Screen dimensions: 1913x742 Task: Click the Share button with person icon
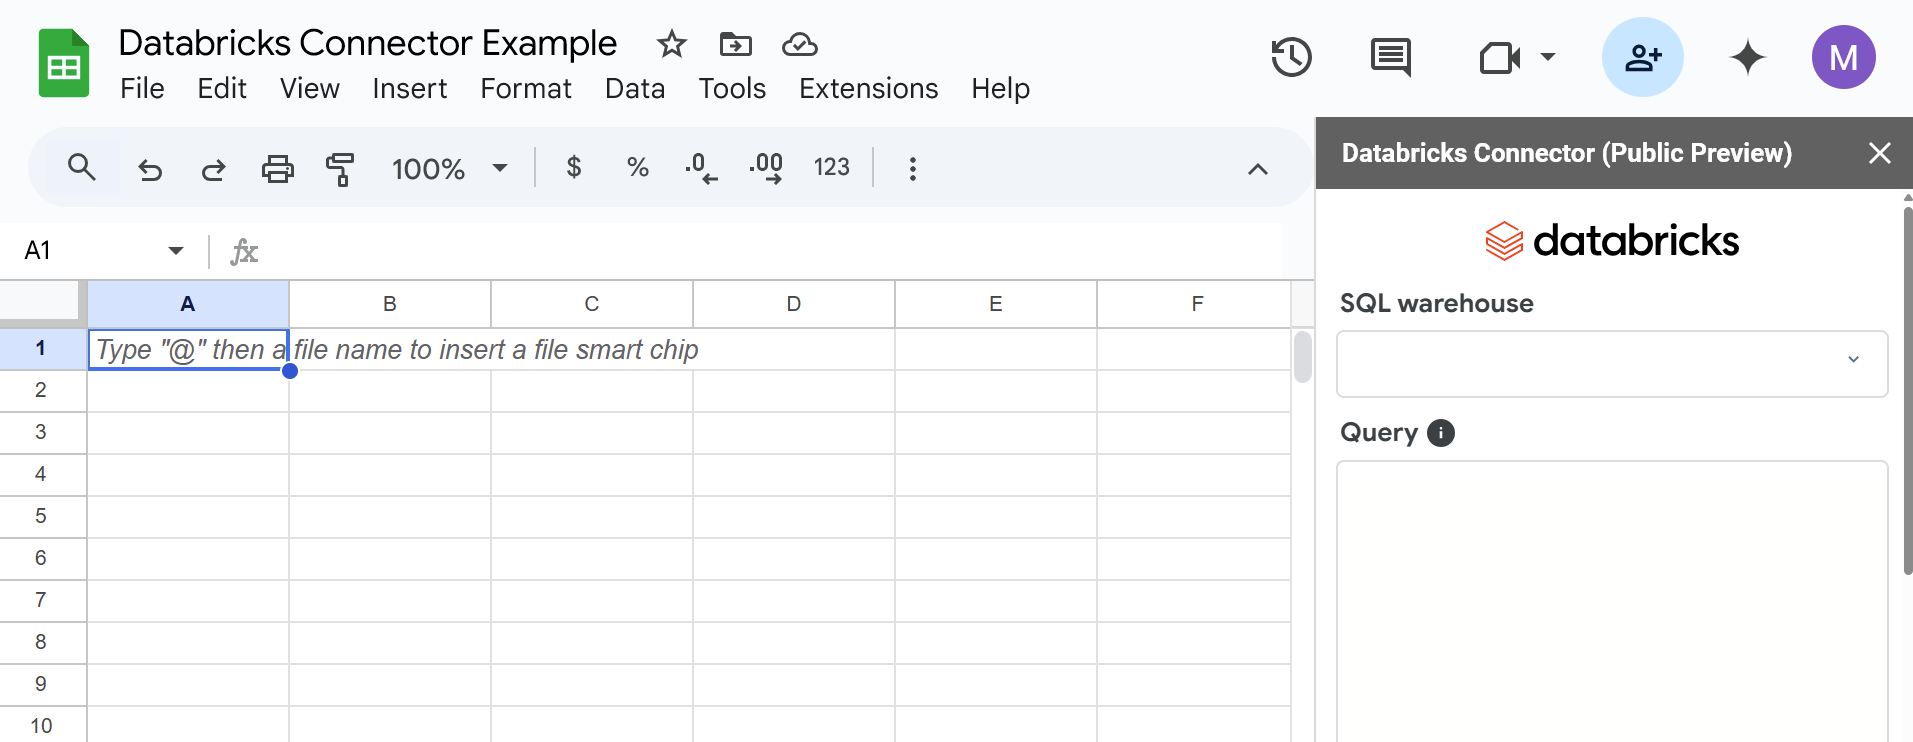(x=1642, y=57)
